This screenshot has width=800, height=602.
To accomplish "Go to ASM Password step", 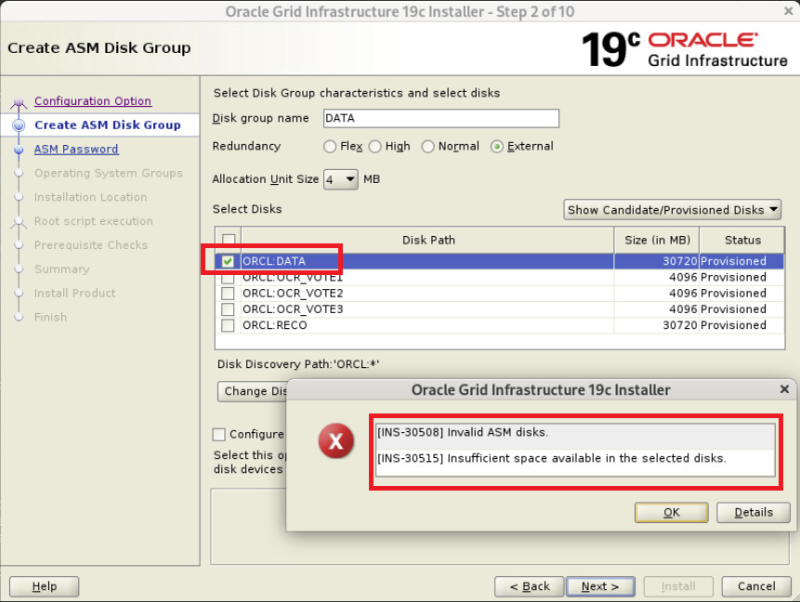I will tap(76, 149).
